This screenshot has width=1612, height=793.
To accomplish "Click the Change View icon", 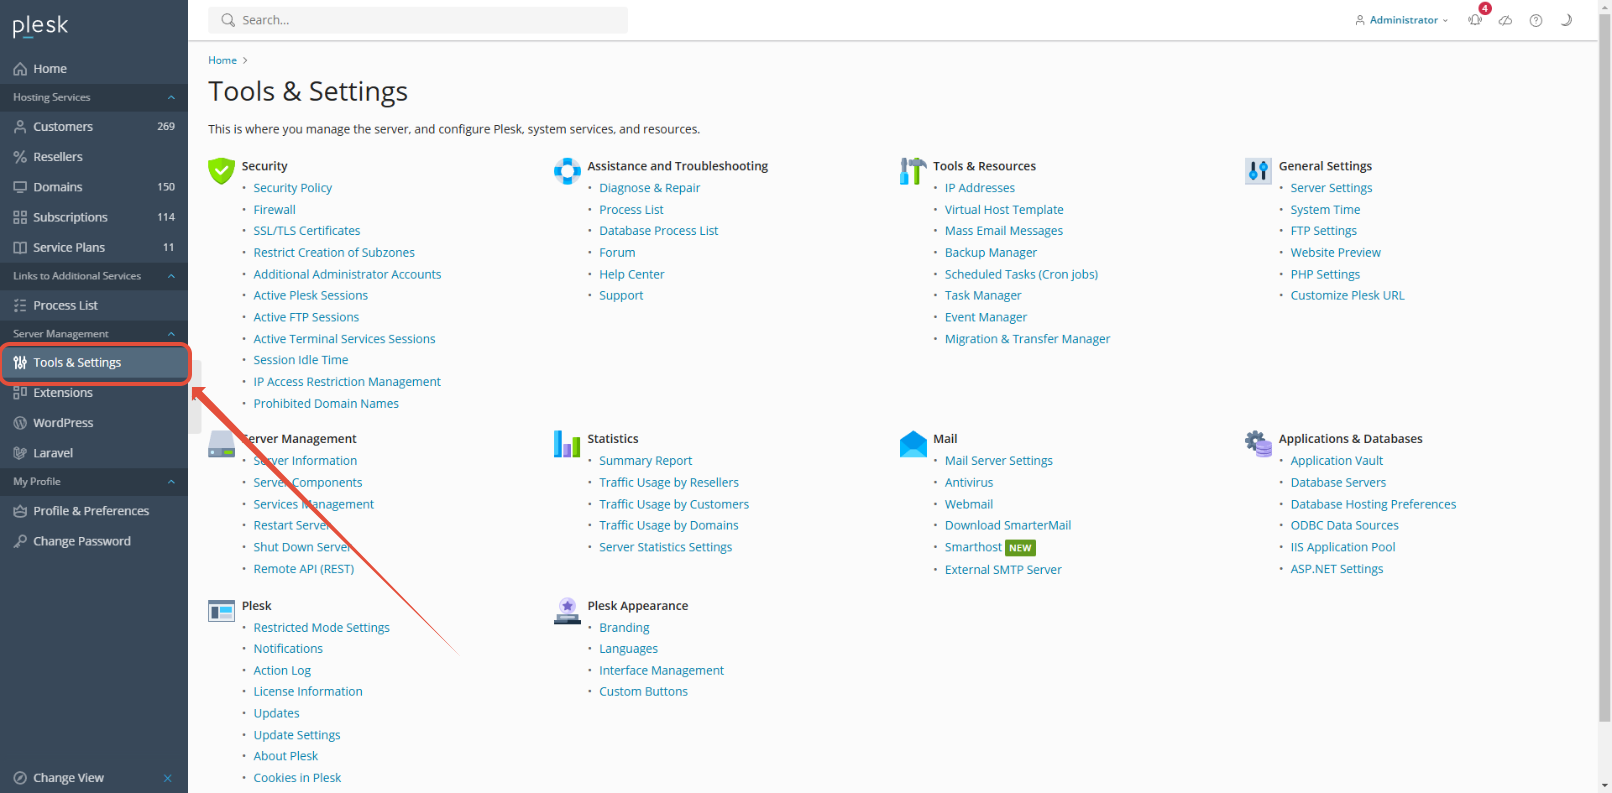I will point(20,778).
